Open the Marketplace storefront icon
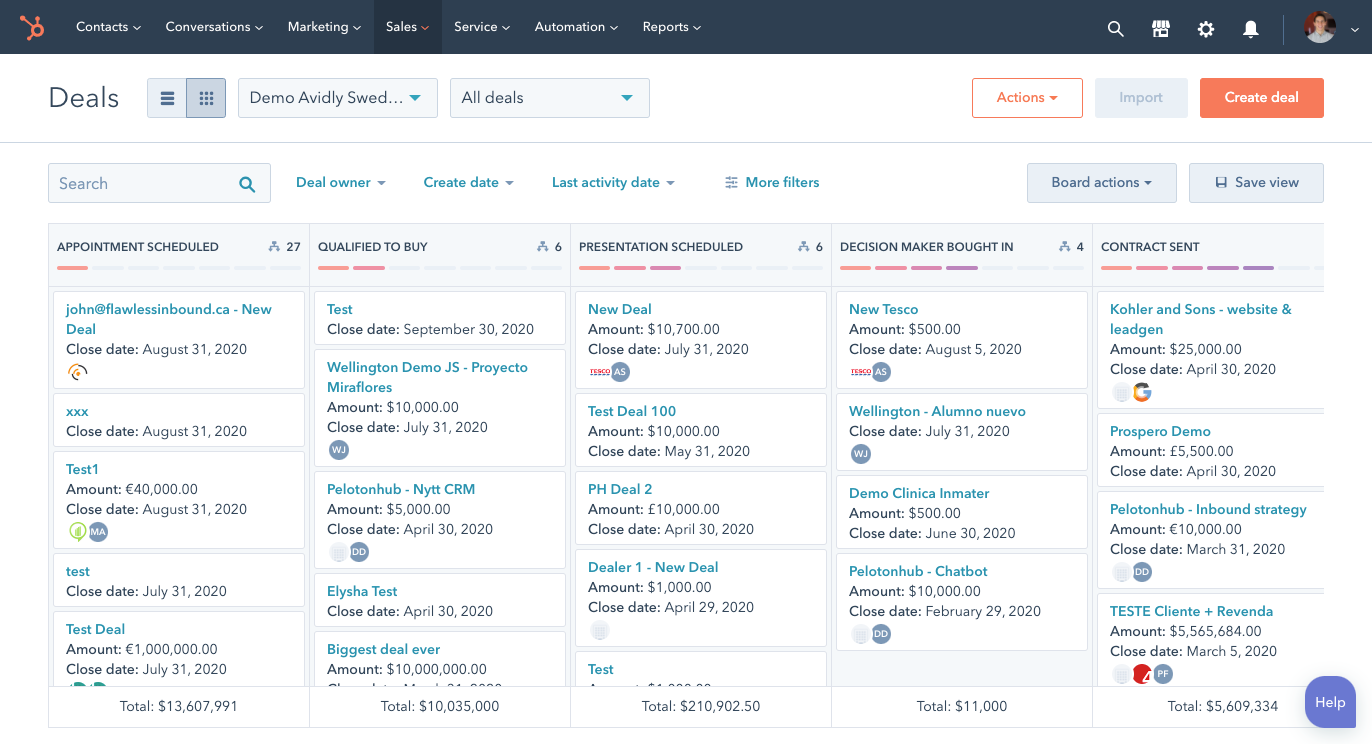Screen dimensions: 1372x744 click(x=1161, y=28)
